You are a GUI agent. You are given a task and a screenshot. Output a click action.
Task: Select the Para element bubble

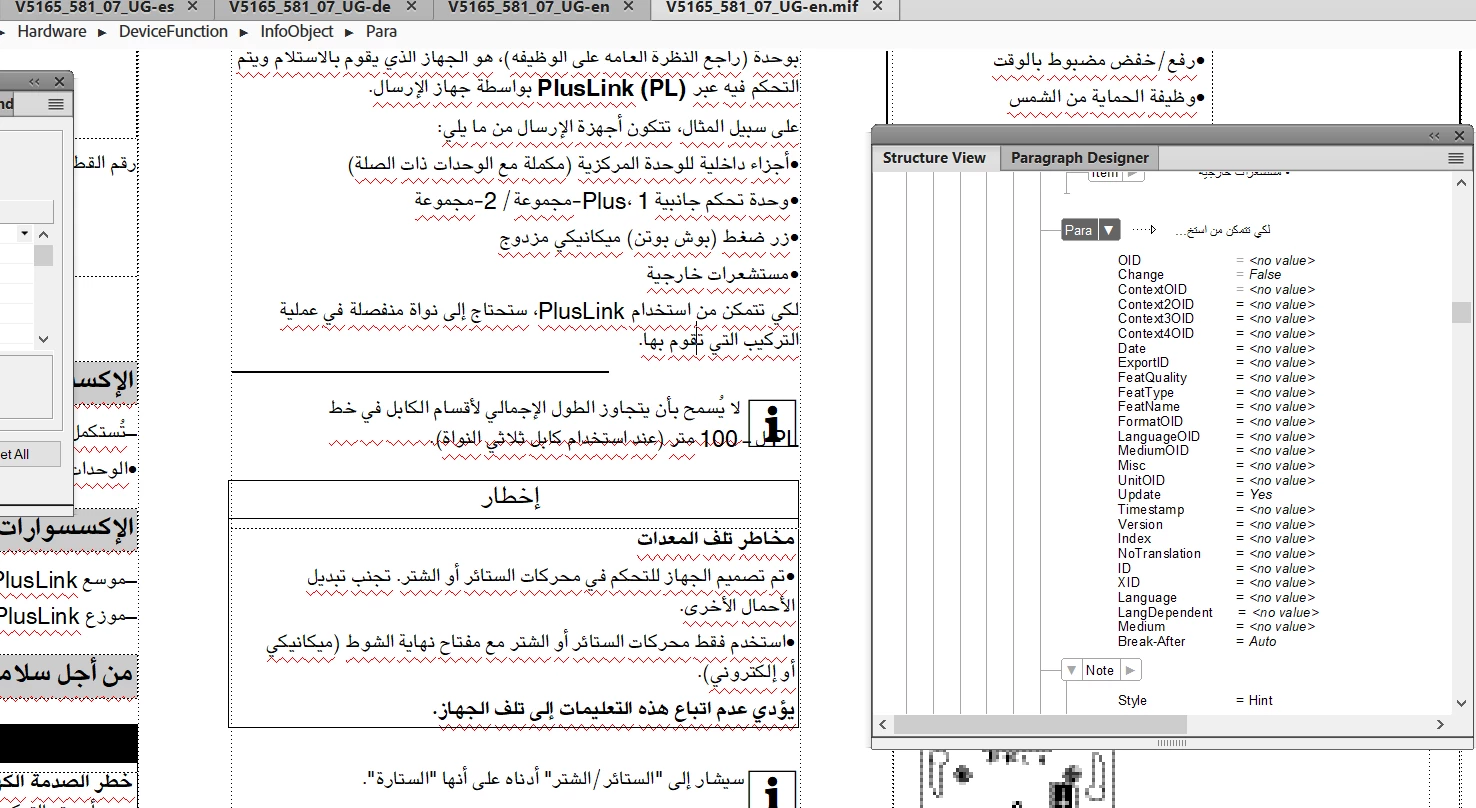click(1079, 230)
